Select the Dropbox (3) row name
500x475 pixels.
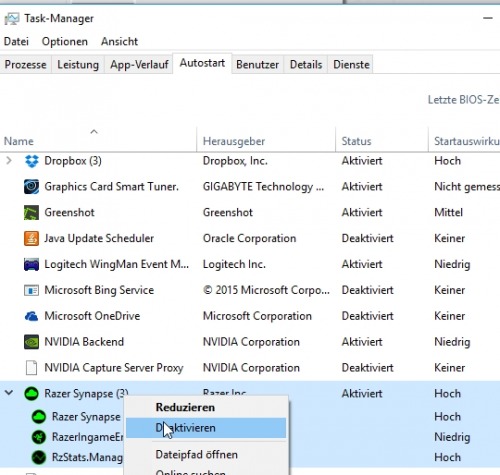pyautogui.click(x=73, y=161)
